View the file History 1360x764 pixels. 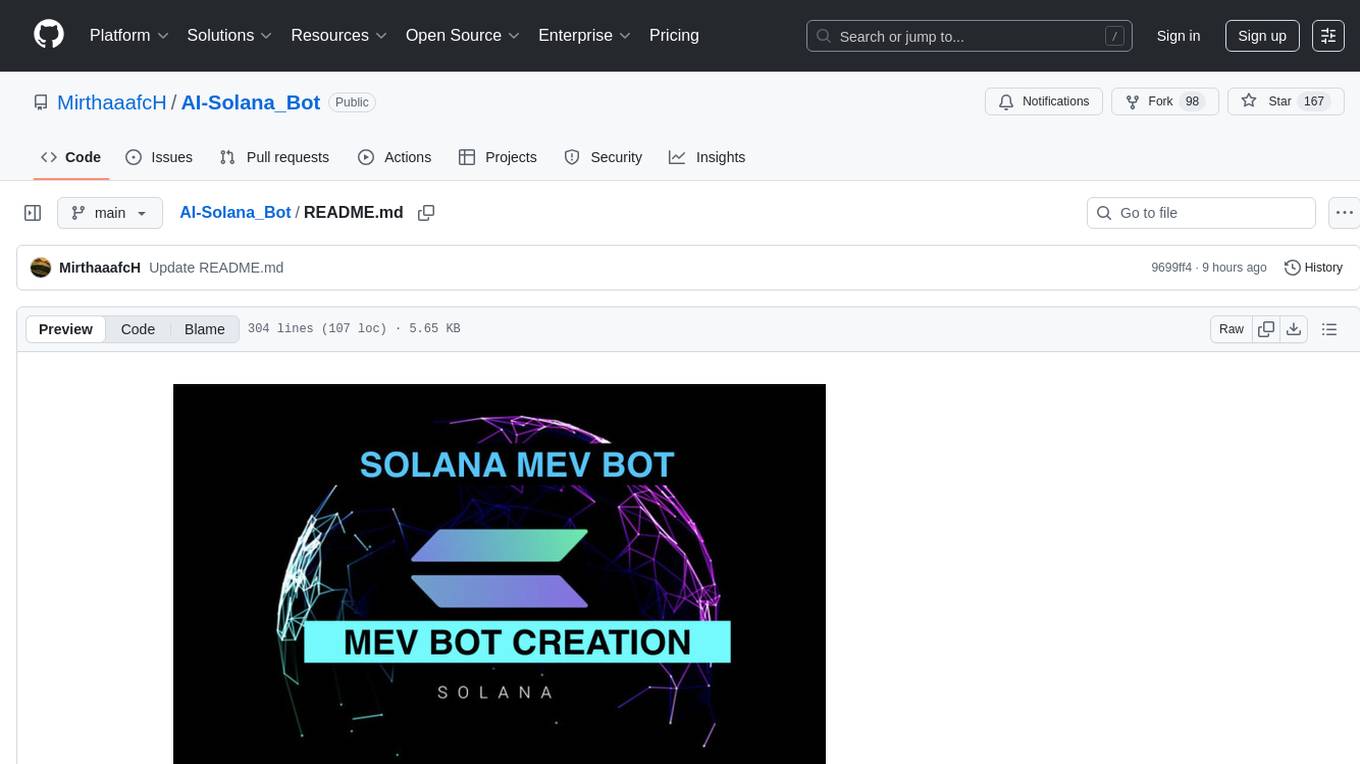click(1313, 267)
